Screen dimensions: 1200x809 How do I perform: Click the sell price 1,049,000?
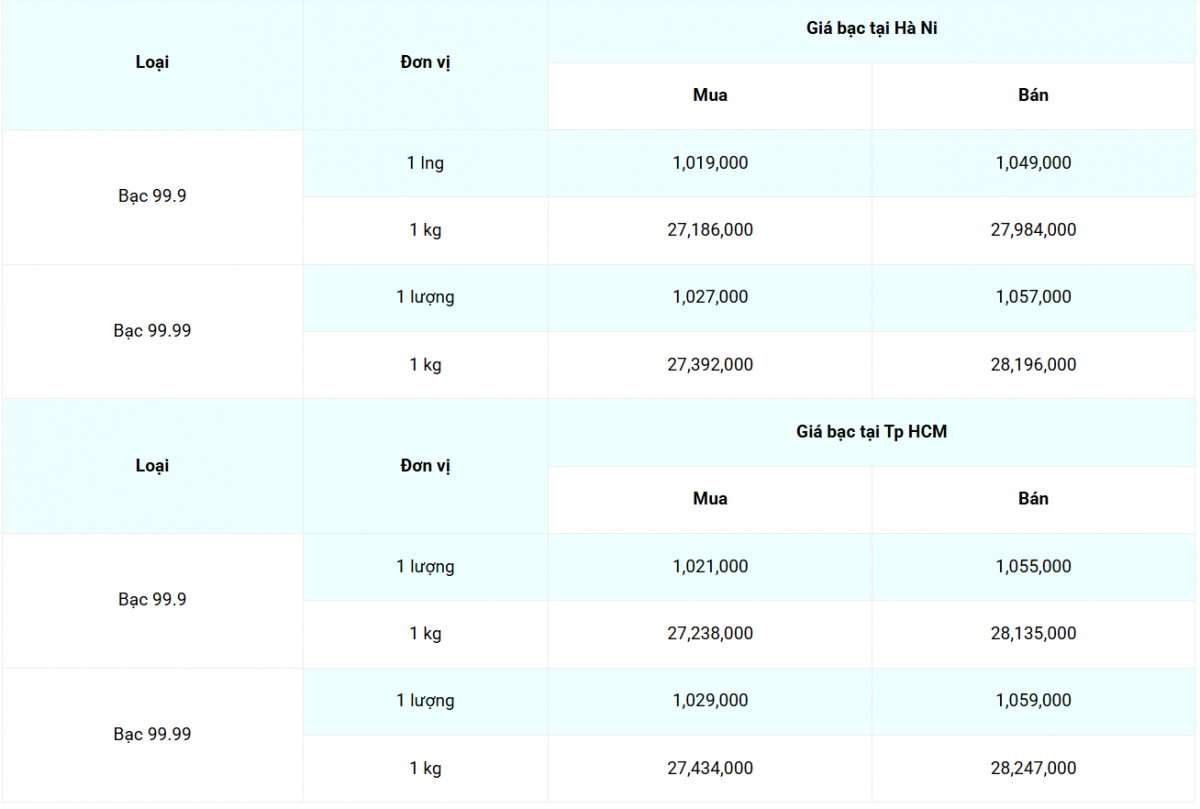point(1033,163)
